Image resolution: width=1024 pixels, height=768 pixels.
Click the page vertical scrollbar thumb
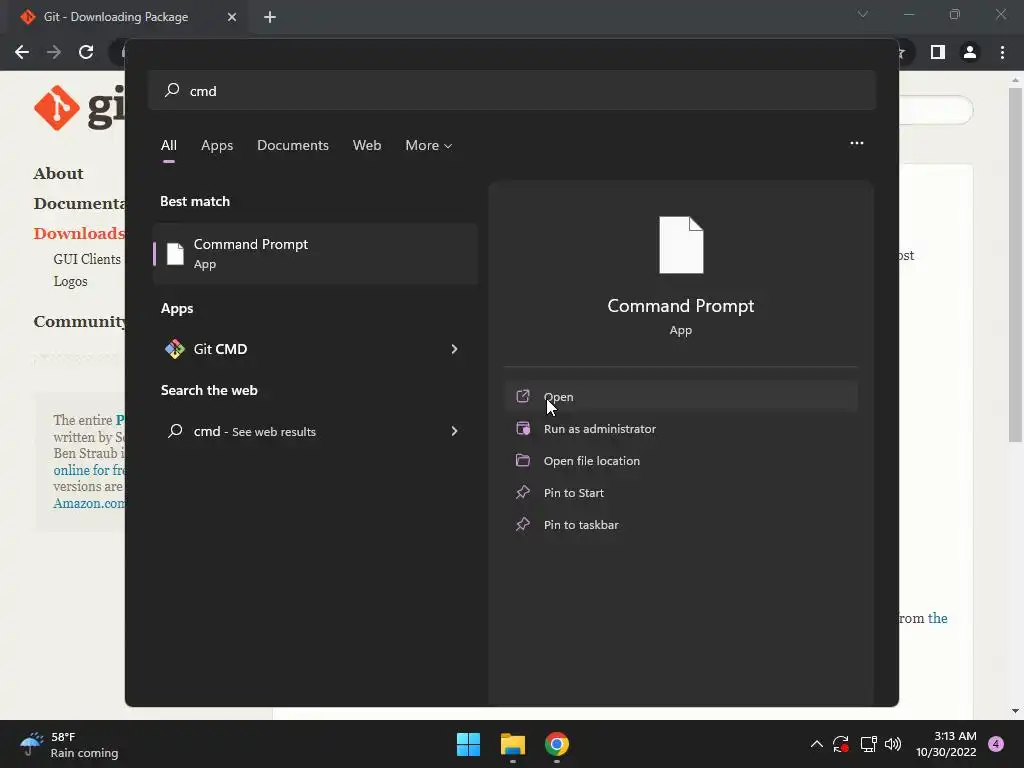[x=1015, y=264]
